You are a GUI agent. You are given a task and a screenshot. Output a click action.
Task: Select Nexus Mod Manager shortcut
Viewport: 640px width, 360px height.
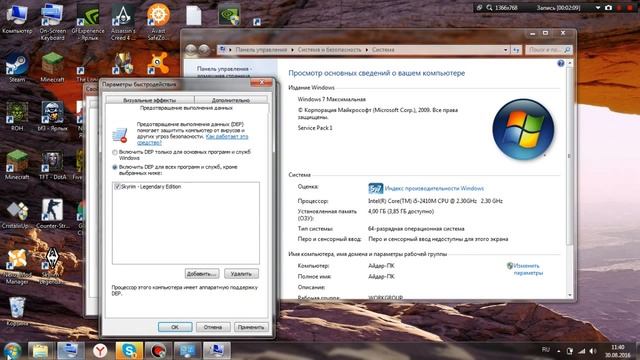[17, 266]
